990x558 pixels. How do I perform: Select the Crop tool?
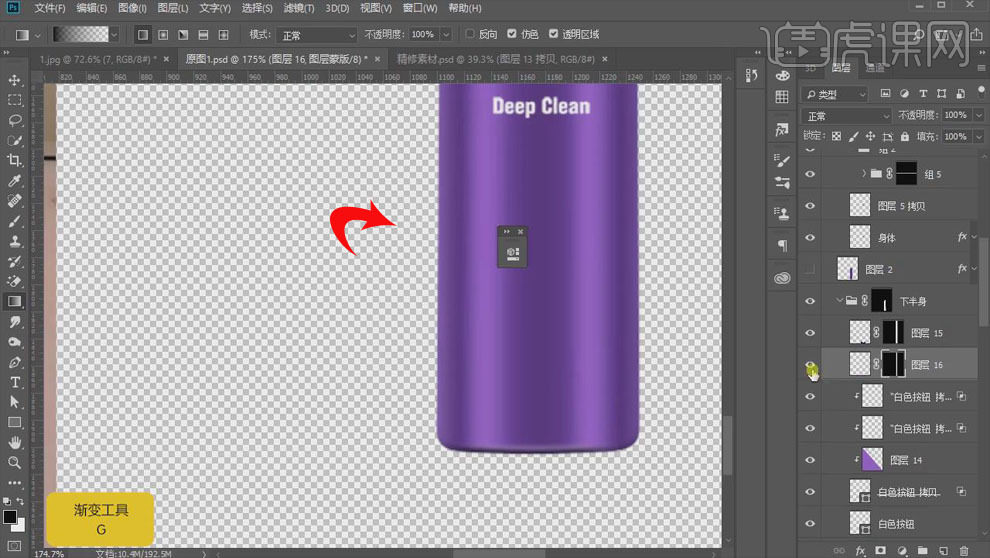click(15, 161)
